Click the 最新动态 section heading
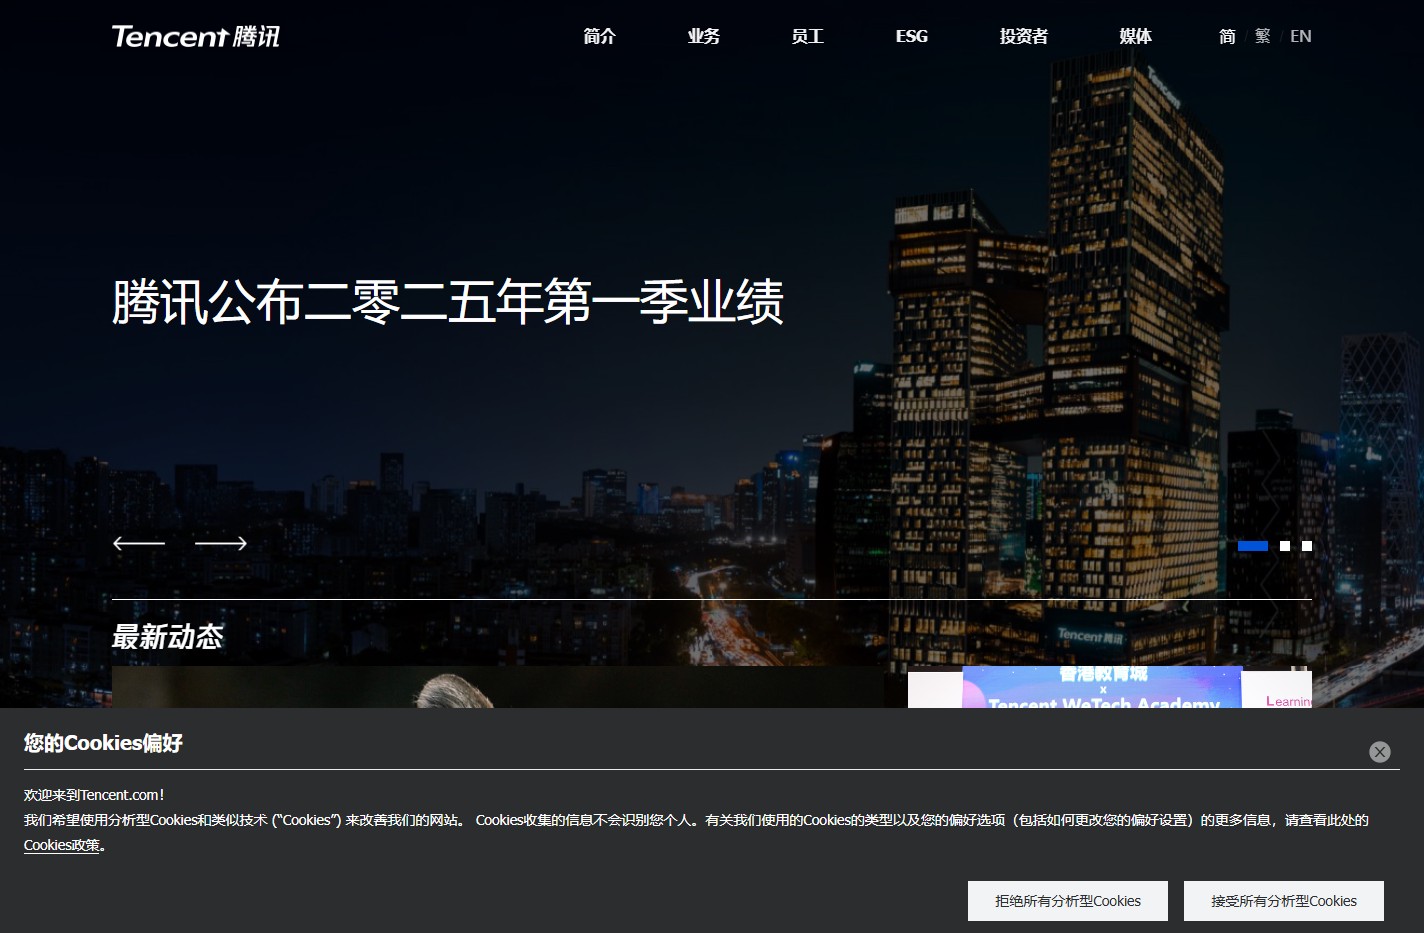 point(168,637)
